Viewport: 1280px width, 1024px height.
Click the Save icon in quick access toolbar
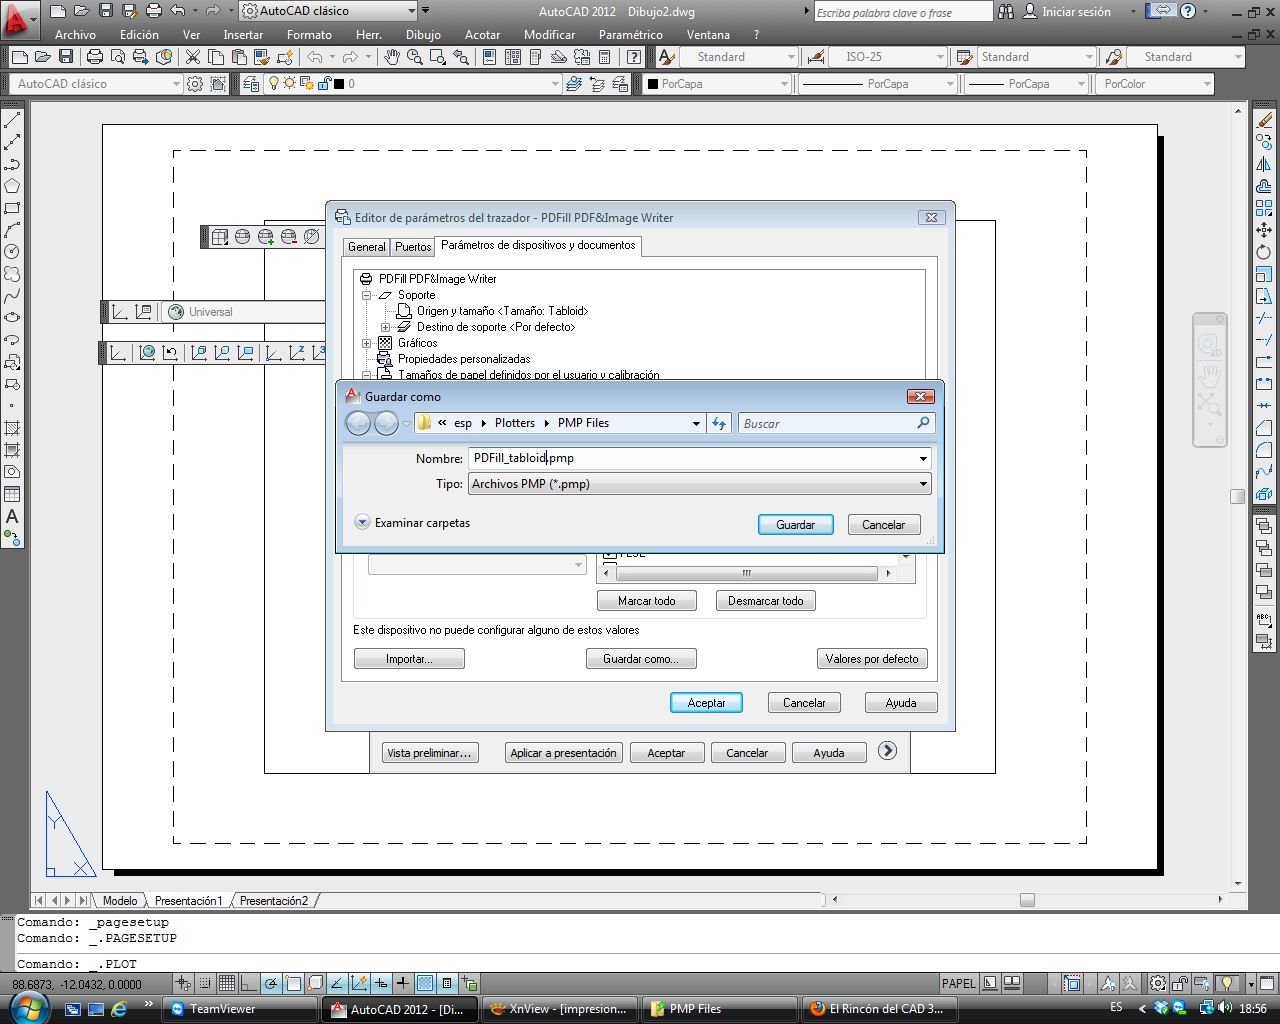[106, 11]
